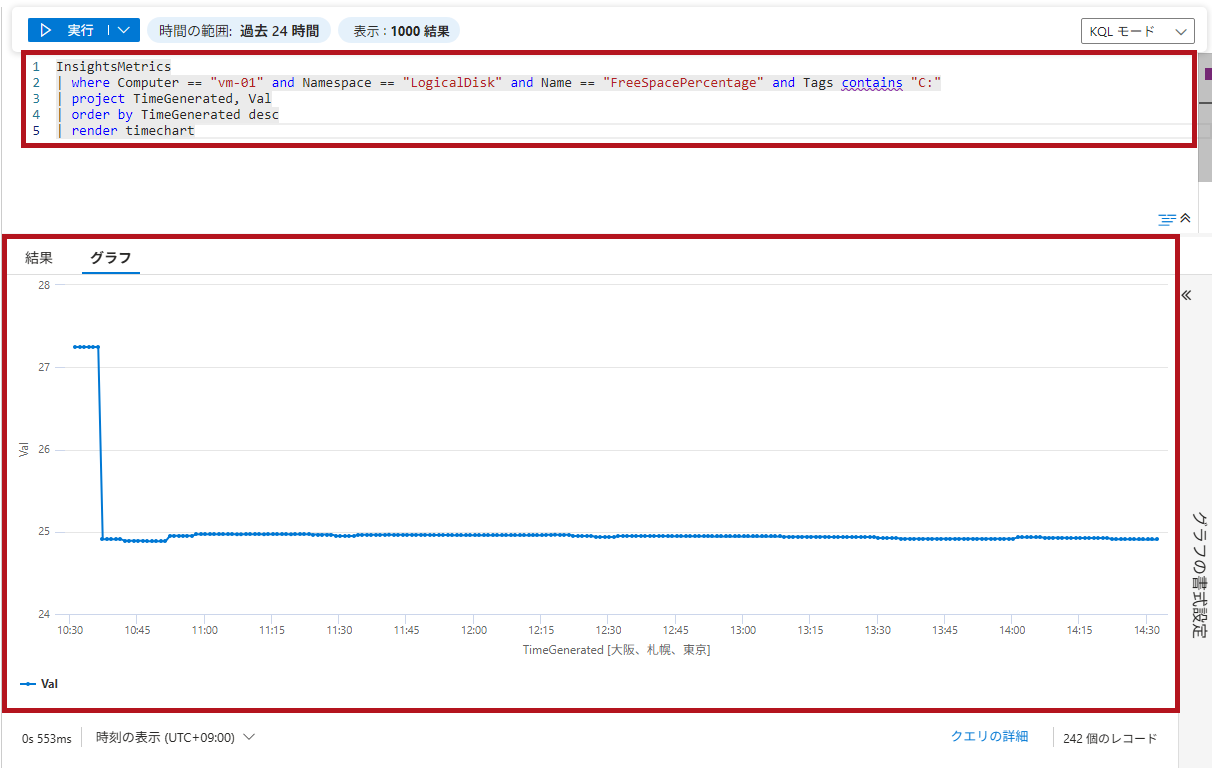Viewport: 1222px width, 768px height.
Task: Click the Val legend line marker icon
Action: [28, 684]
